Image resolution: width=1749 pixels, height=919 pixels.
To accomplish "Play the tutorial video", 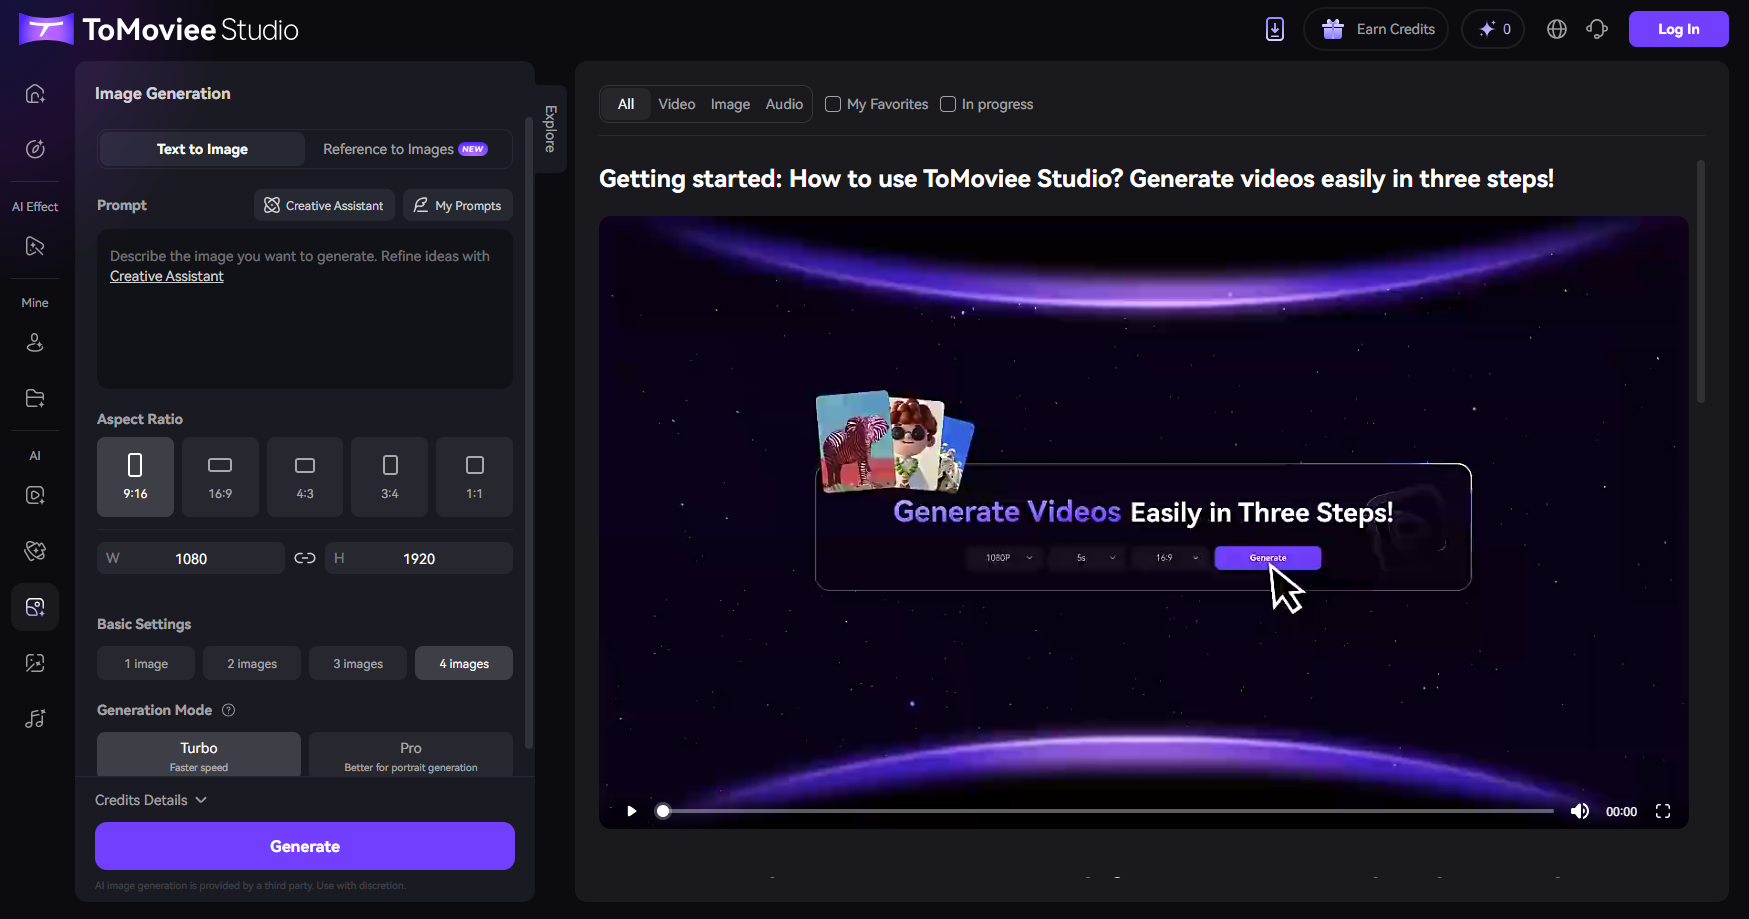I will click(631, 811).
